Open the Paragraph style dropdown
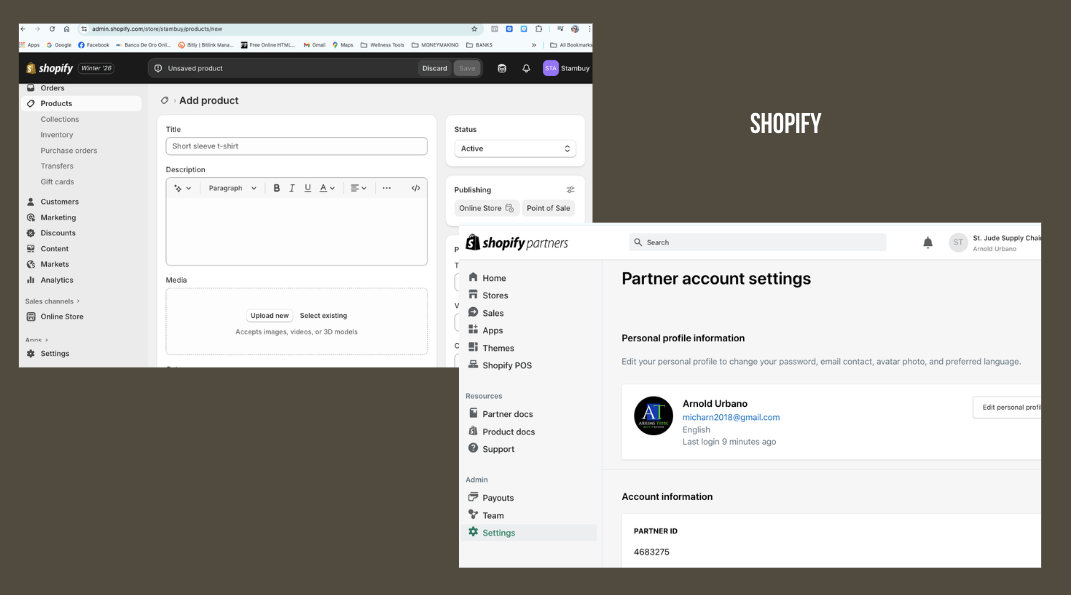This screenshot has width=1071, height=595. [232, 188]
